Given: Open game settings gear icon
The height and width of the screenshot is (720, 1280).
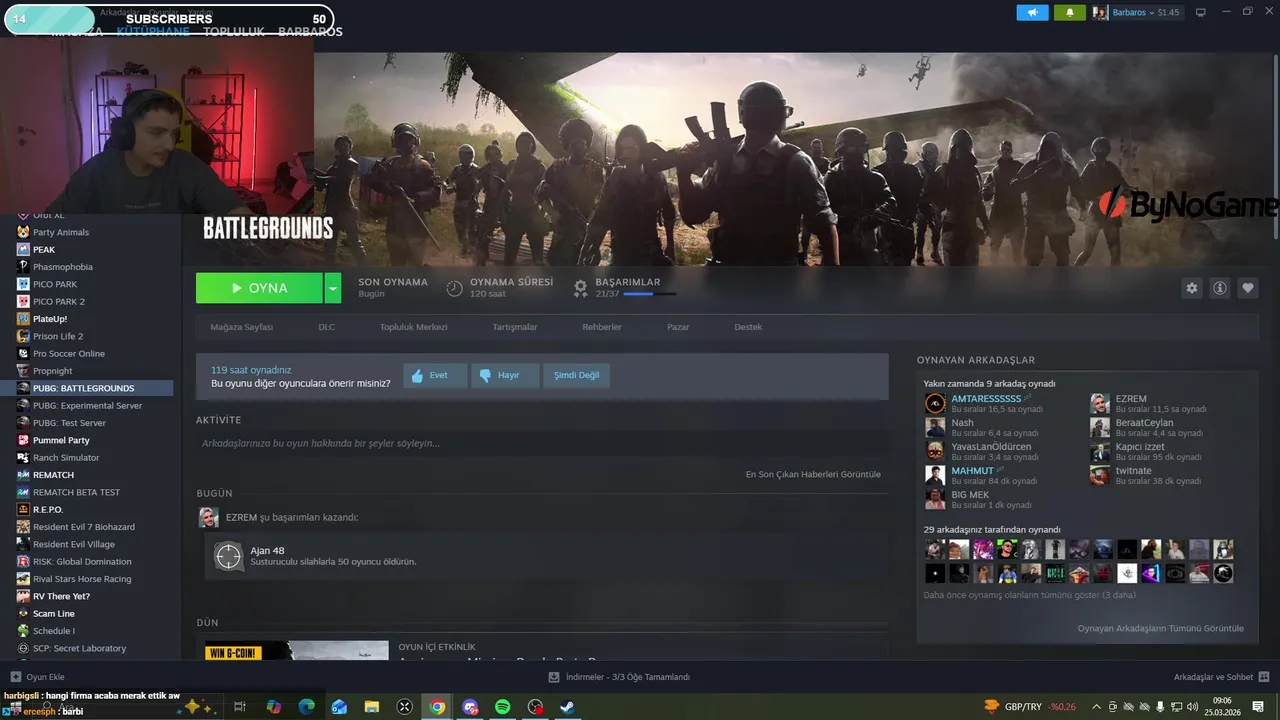Looking at the screenshot, I should tap(1191, 288).
